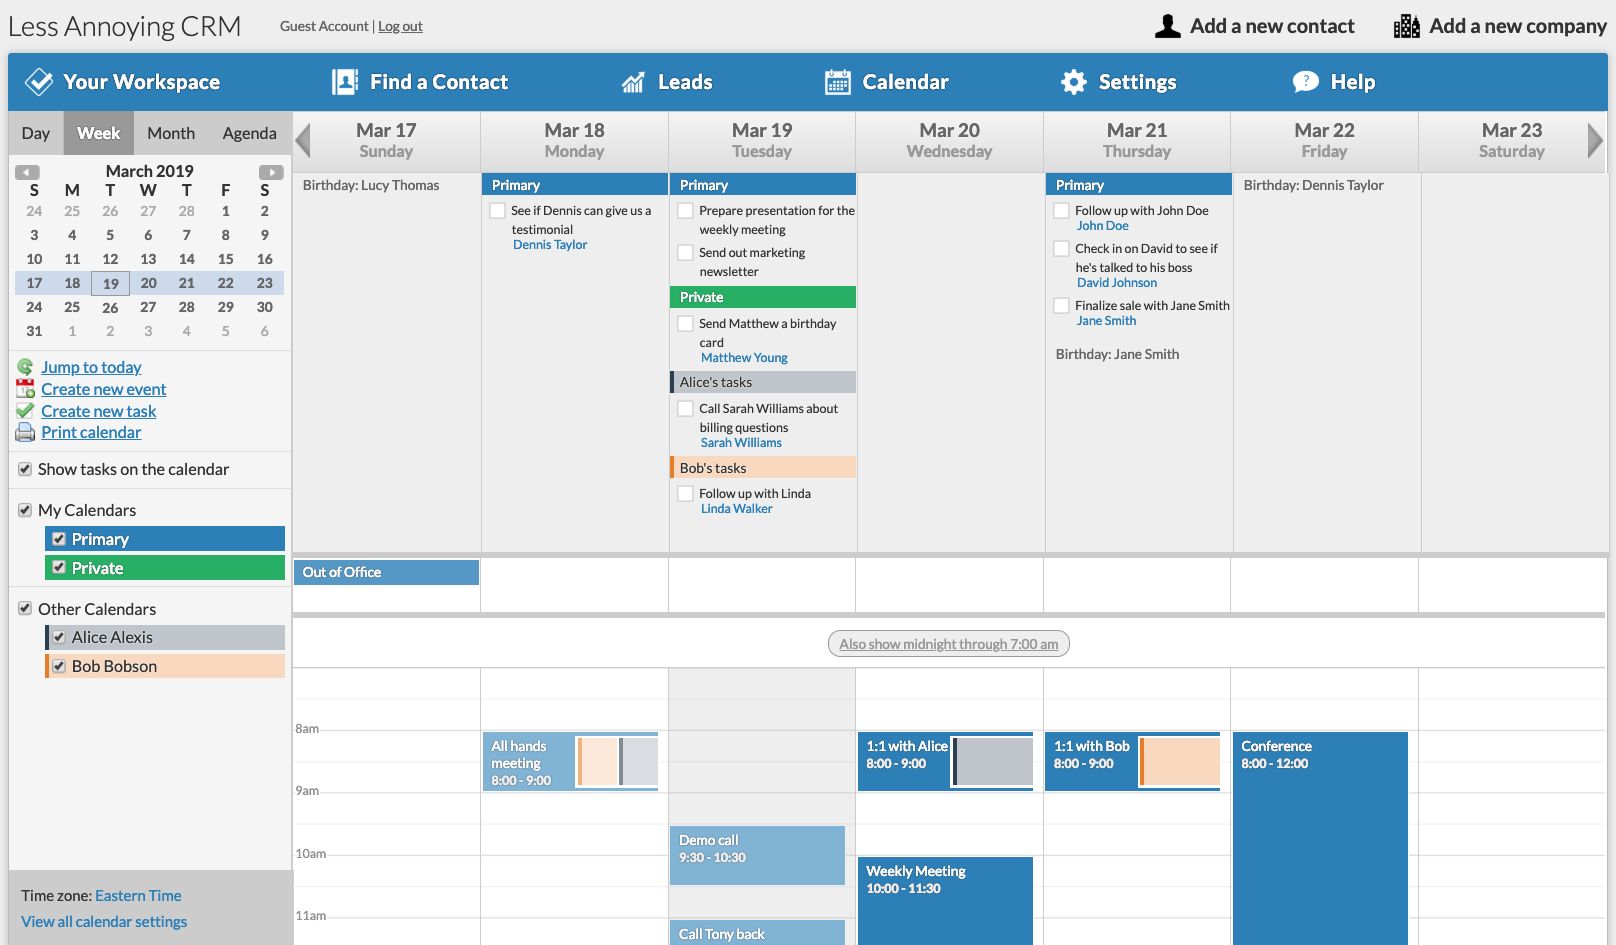Open Leads in navigation bar
Screen dimensions: 1616x945
pyautogui.click(x=667, y=82)
